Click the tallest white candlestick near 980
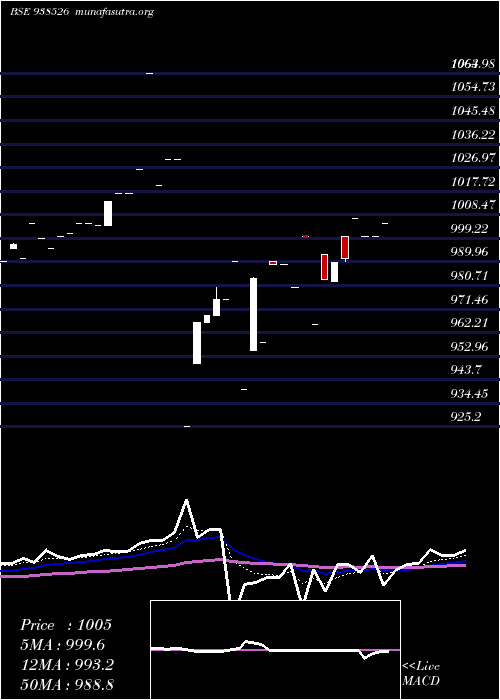 (253, 314)
